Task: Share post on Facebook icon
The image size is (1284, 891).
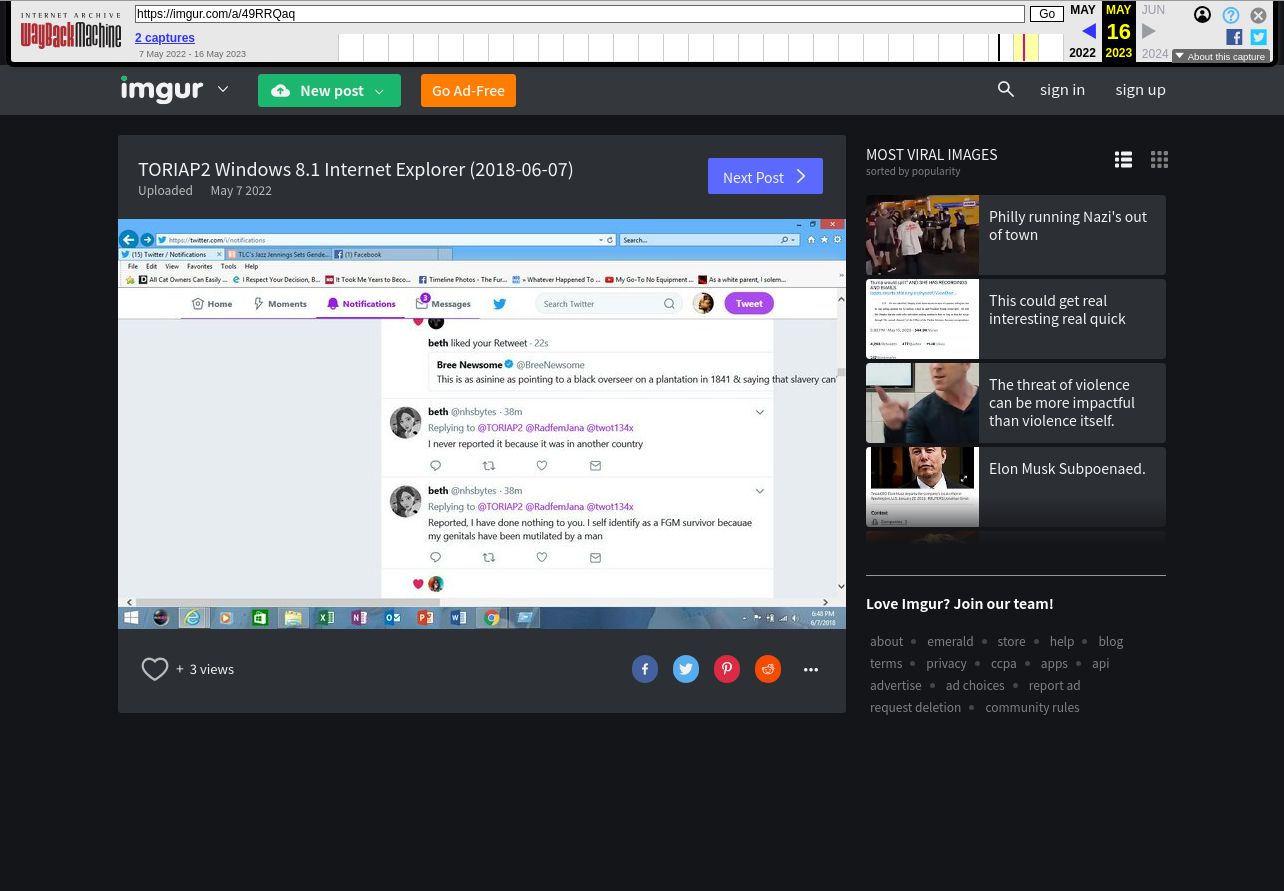Action: pos(645,669)
